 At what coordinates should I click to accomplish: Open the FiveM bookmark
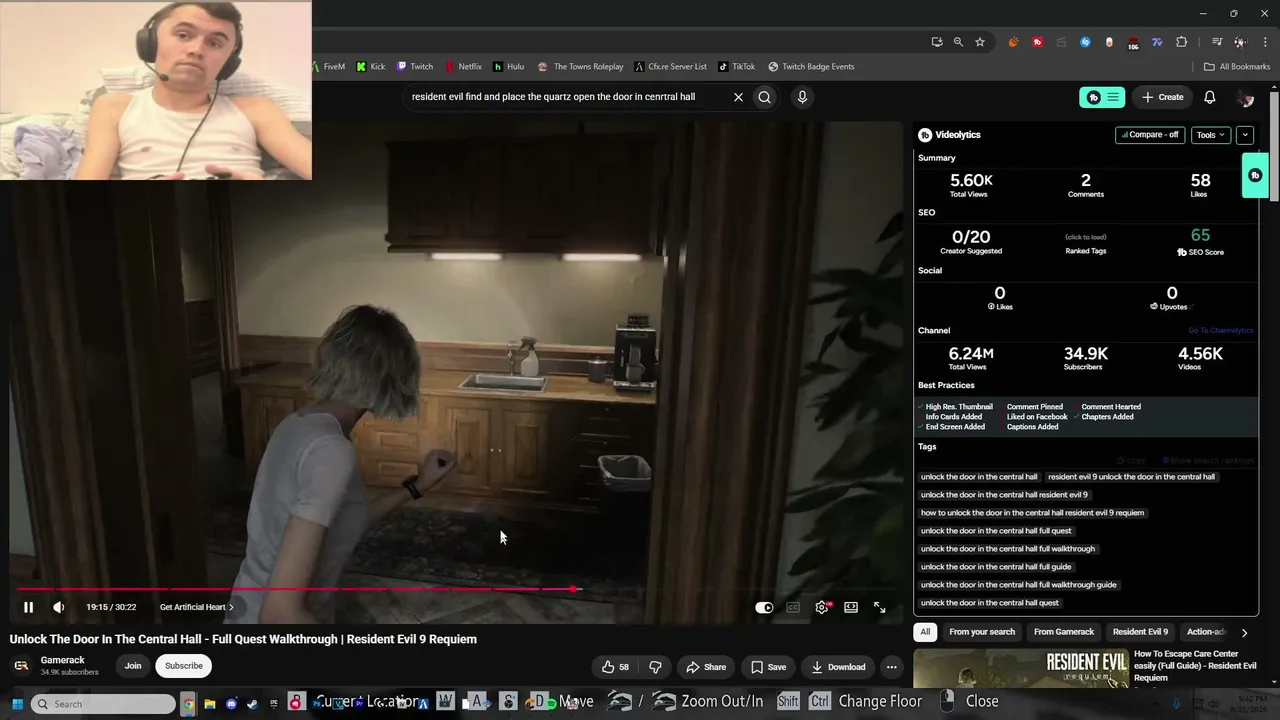coord(328,67)
